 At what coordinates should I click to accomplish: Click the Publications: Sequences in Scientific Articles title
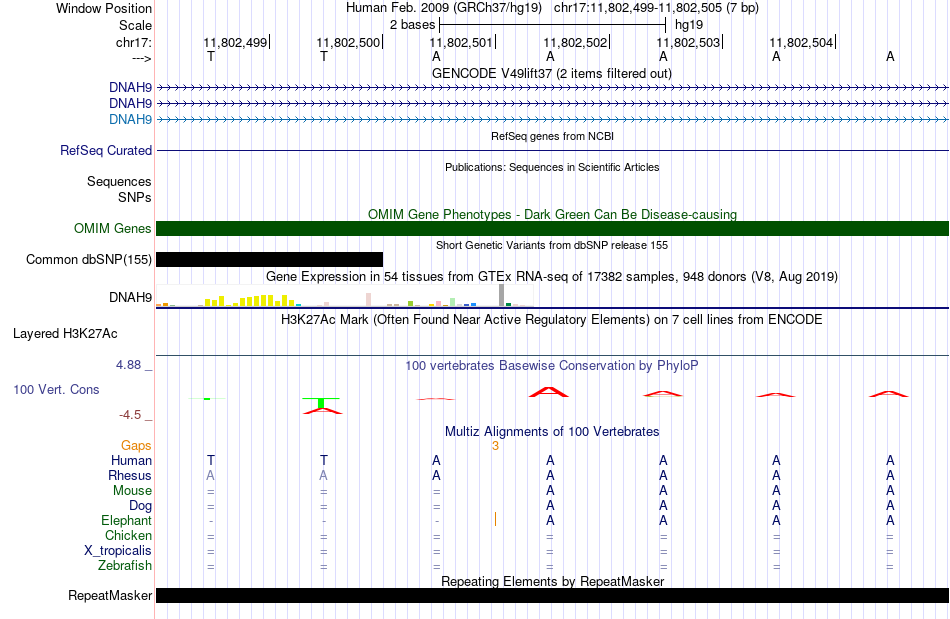(x=552, y=167)
